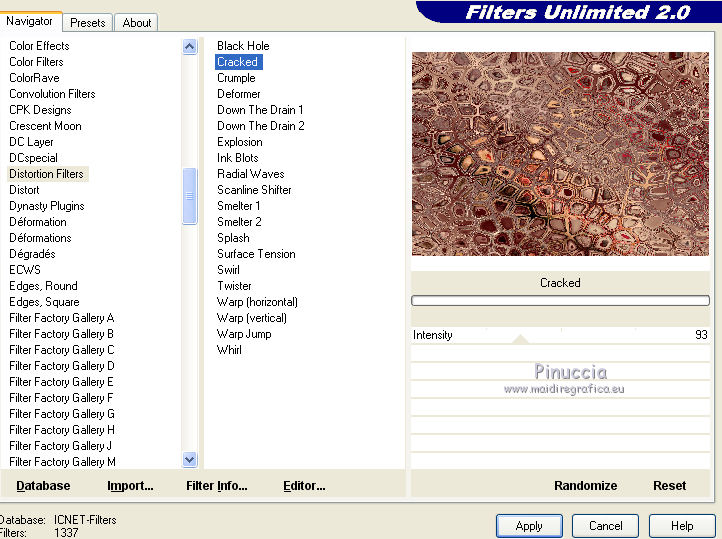This screenshot has height=539, width=722.
Task: Select Filter Factory Gallery H
Action: point(62,430)
